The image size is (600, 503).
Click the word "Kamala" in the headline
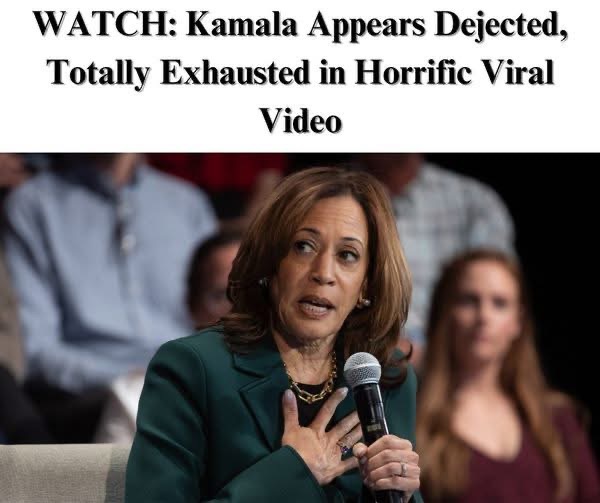241,25
